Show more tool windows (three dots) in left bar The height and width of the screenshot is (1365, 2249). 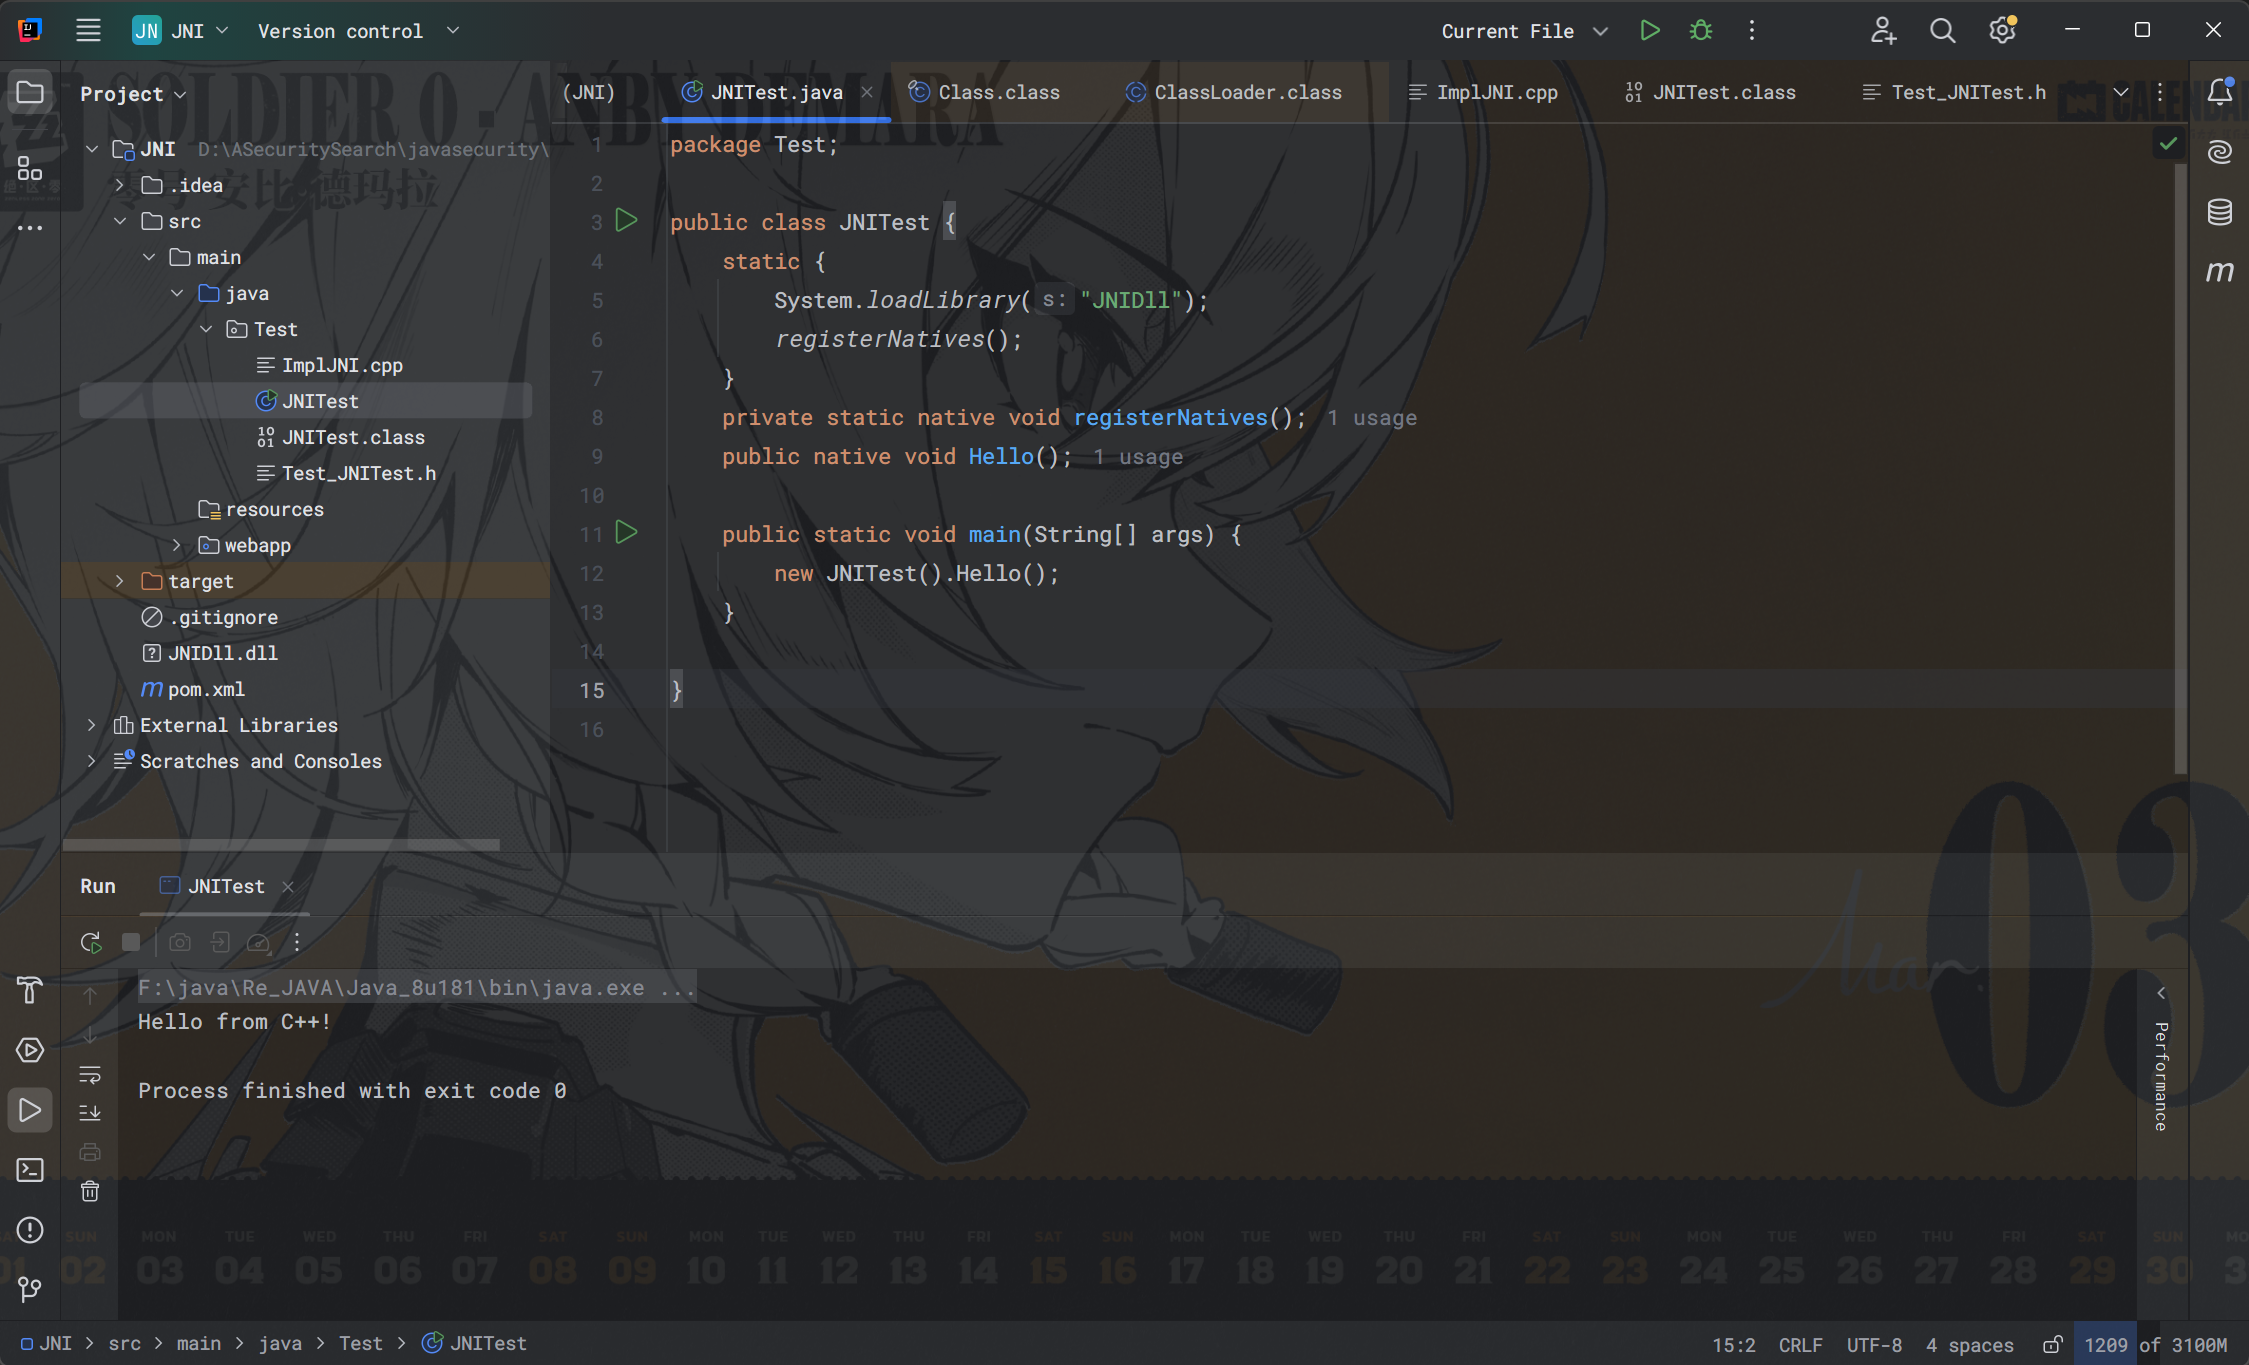(x=30, y=228)
